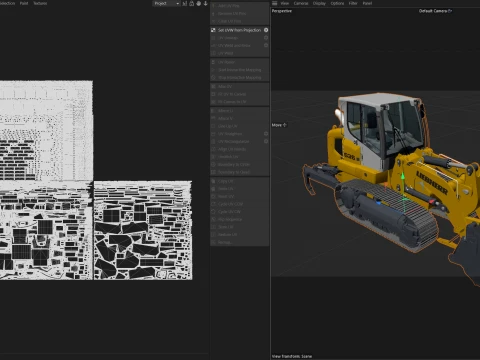The height and width of the screenshot is (360, 480).
Task: Click the down-arrow icon in texture view header
Action: [206, 3]
